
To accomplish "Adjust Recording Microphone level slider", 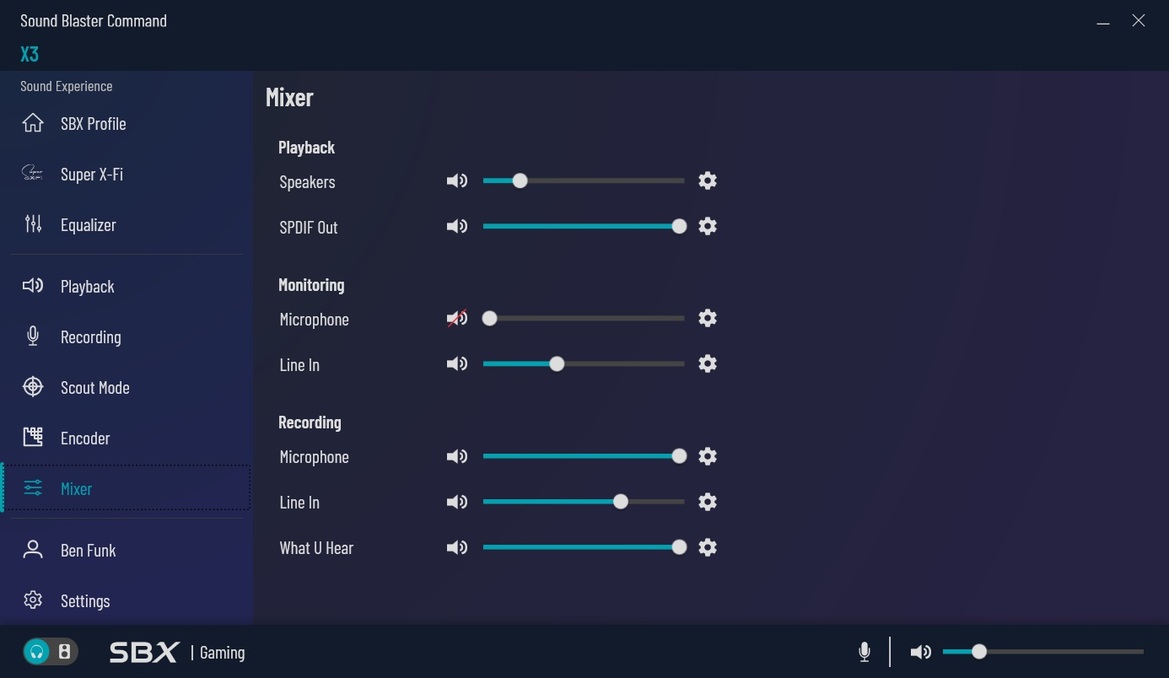I will 584,456.
